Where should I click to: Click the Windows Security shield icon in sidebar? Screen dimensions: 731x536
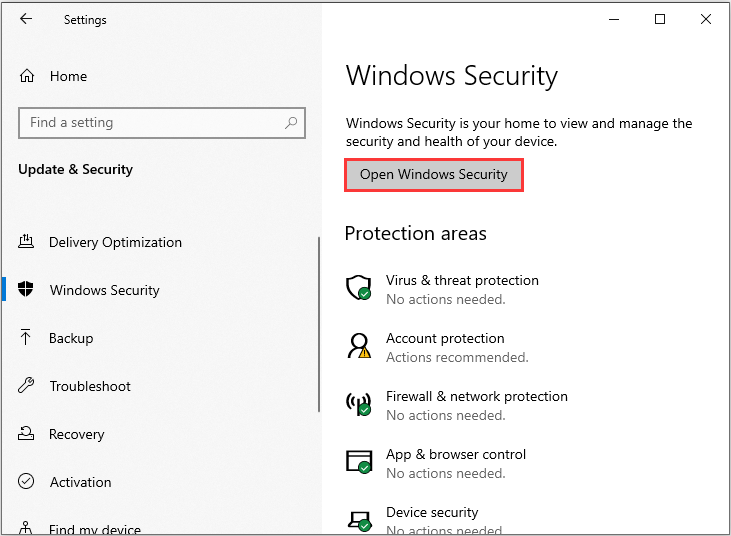pos(26,289)
